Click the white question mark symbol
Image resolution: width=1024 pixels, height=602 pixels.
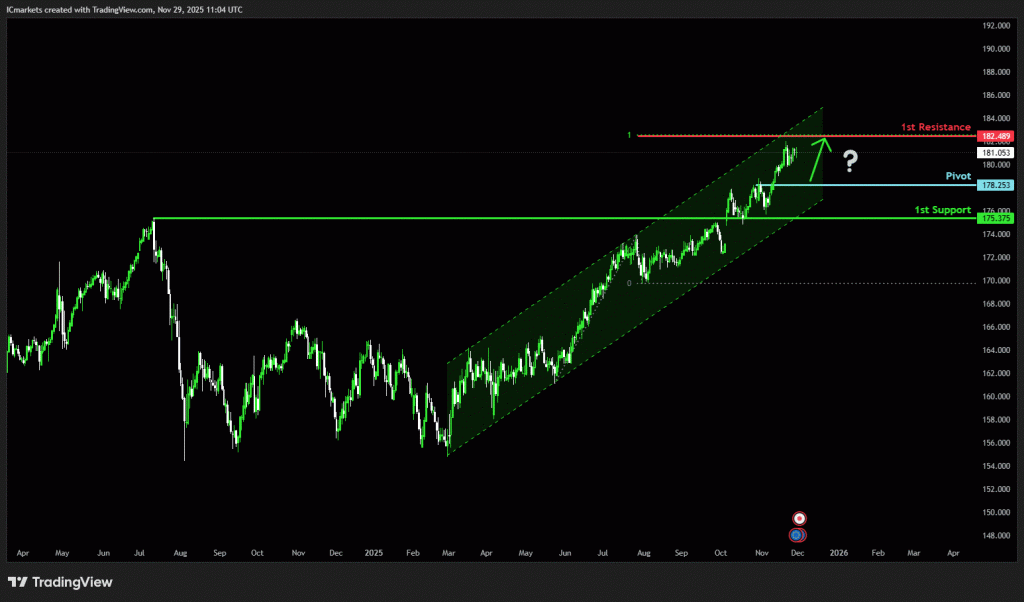tap(850, 159)
